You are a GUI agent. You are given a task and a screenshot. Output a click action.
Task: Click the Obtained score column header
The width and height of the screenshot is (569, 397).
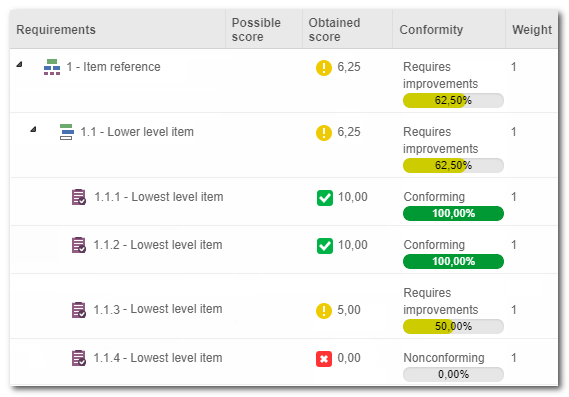[x=334, y=29]
